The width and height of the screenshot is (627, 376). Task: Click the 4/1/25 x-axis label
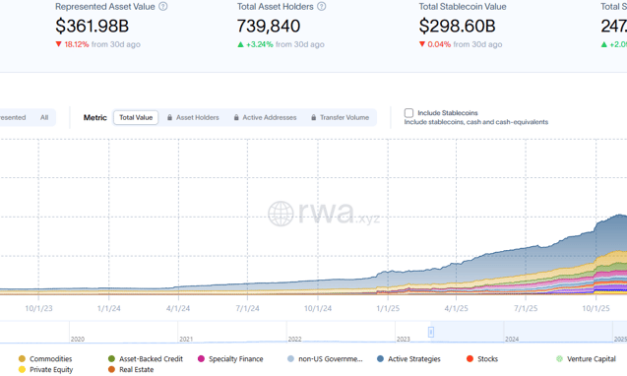pos(456,308)
